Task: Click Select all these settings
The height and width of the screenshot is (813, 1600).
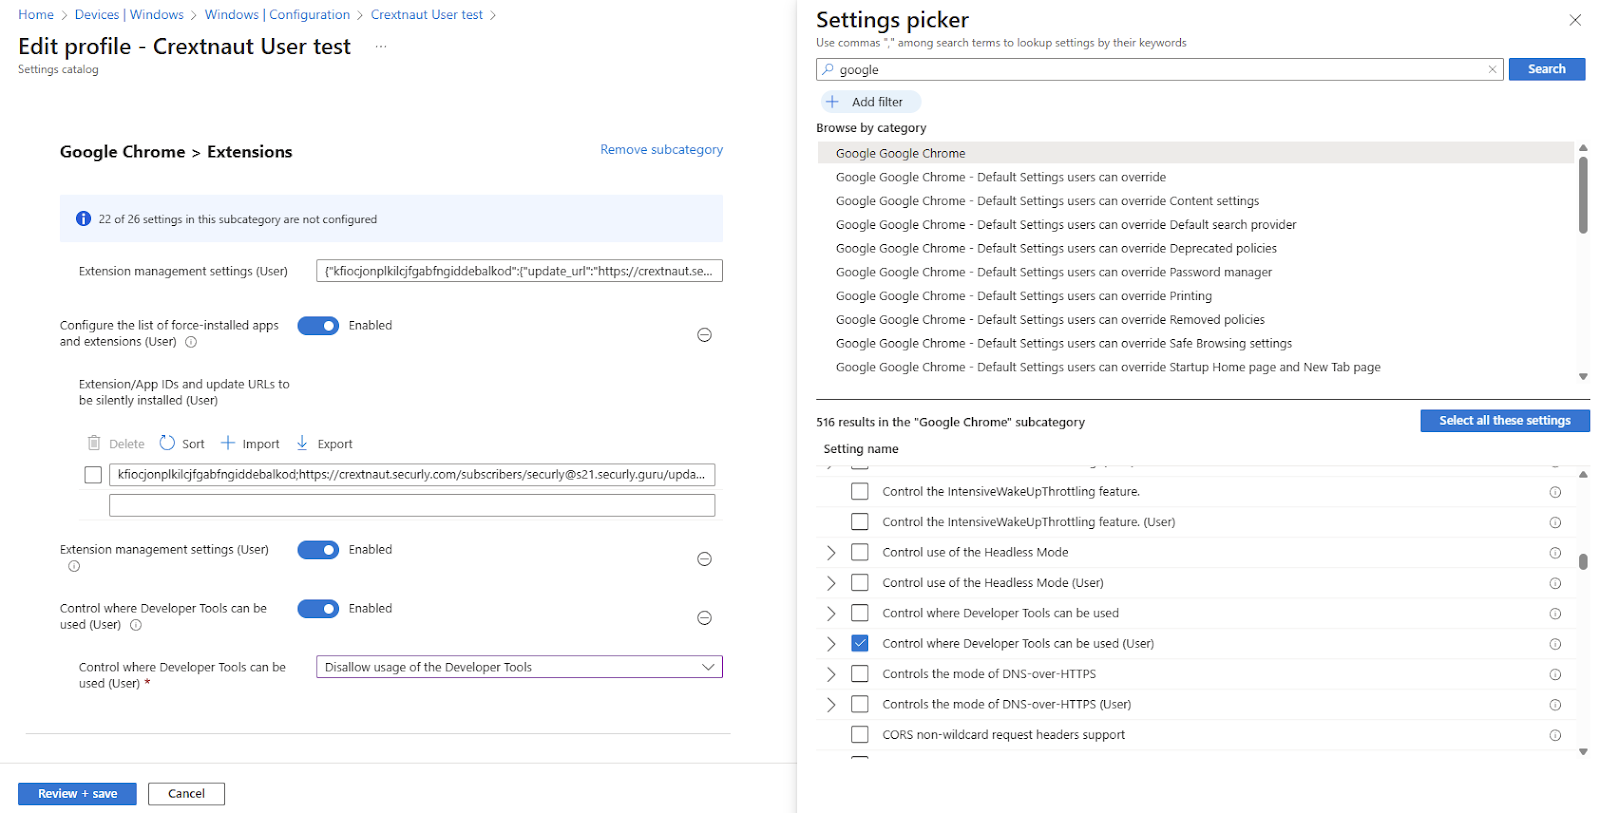Action: point(1505,421)
